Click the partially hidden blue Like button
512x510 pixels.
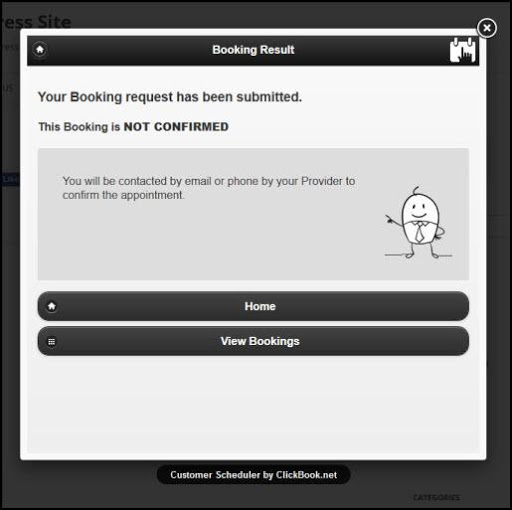point(9,179)
